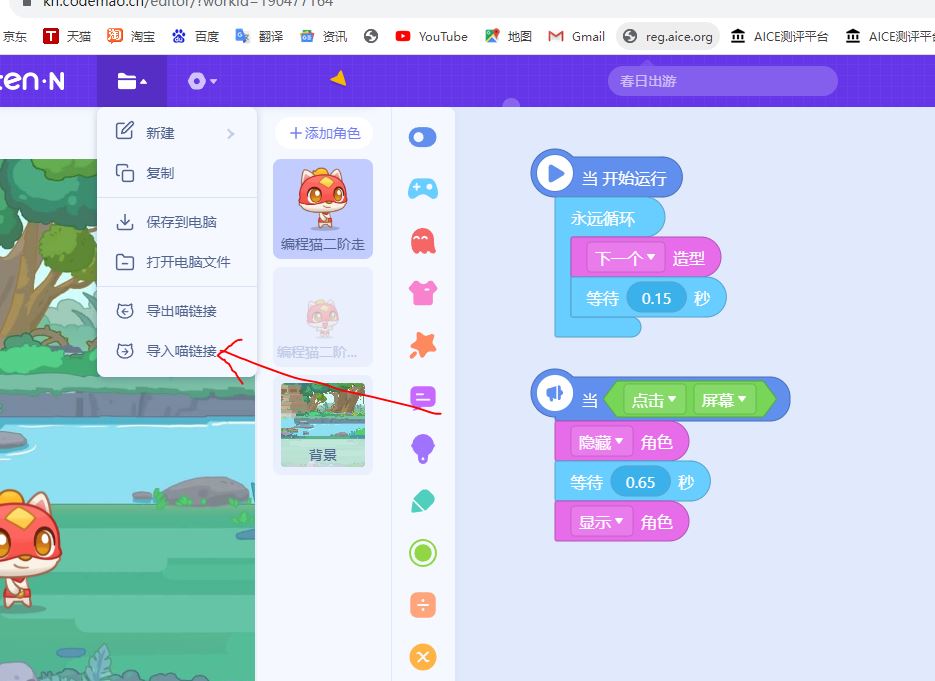Open the 地图 bookmark
The width and height of the screenshot is (935, 681).
[x=508, y=36]
